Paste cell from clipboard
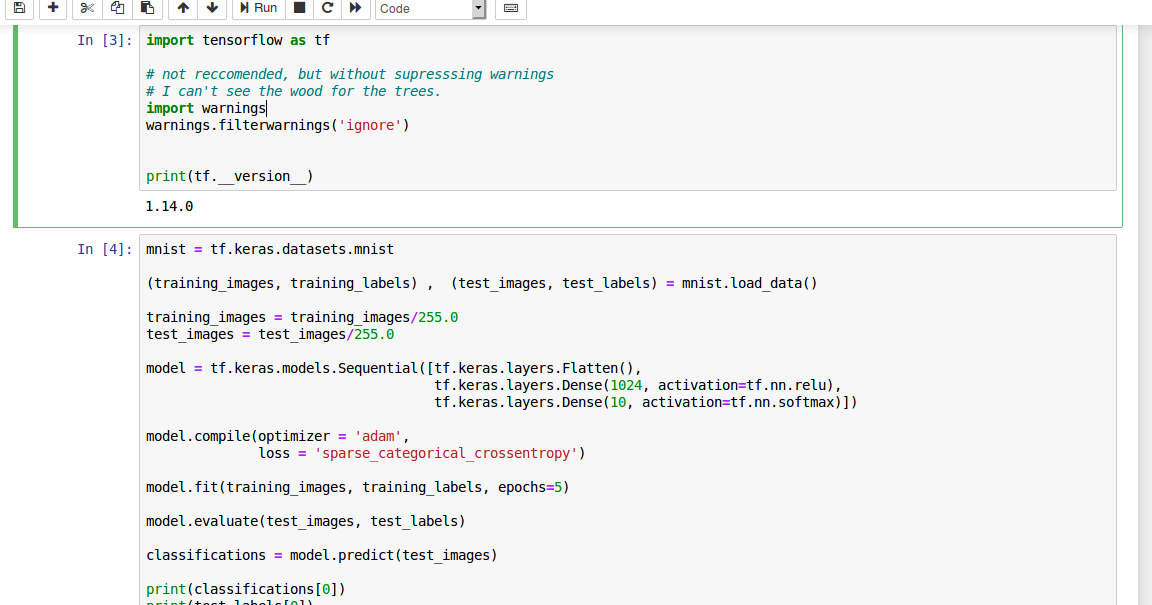 coord(147,9)
